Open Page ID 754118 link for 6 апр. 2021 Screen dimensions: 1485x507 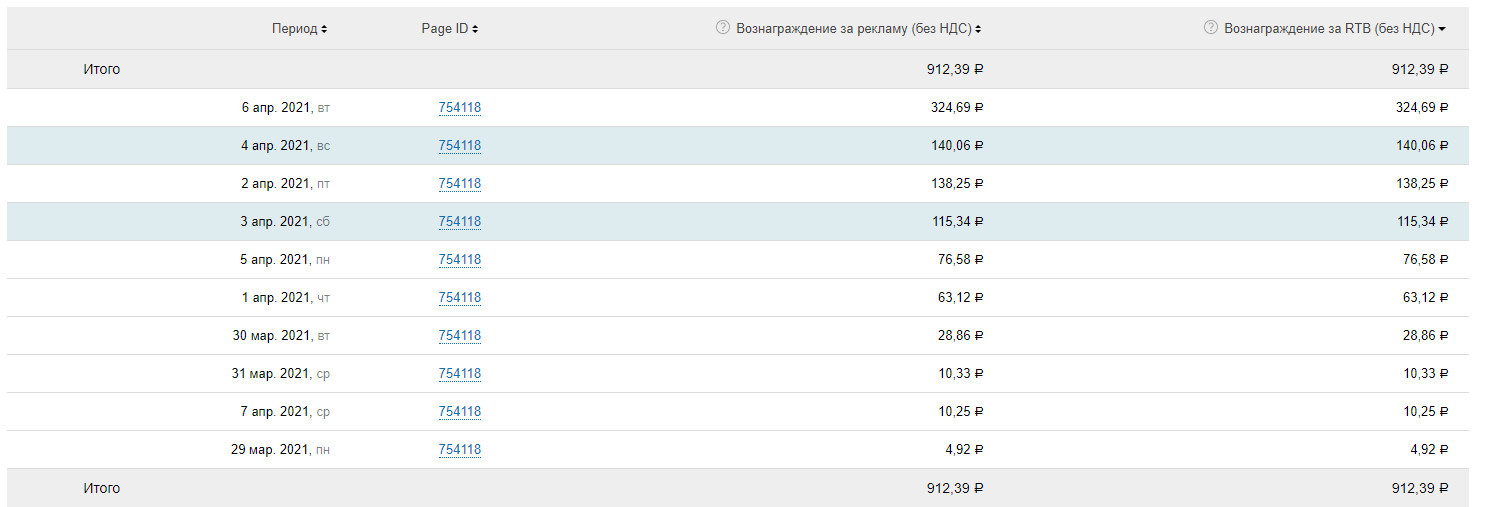[459, 108]
